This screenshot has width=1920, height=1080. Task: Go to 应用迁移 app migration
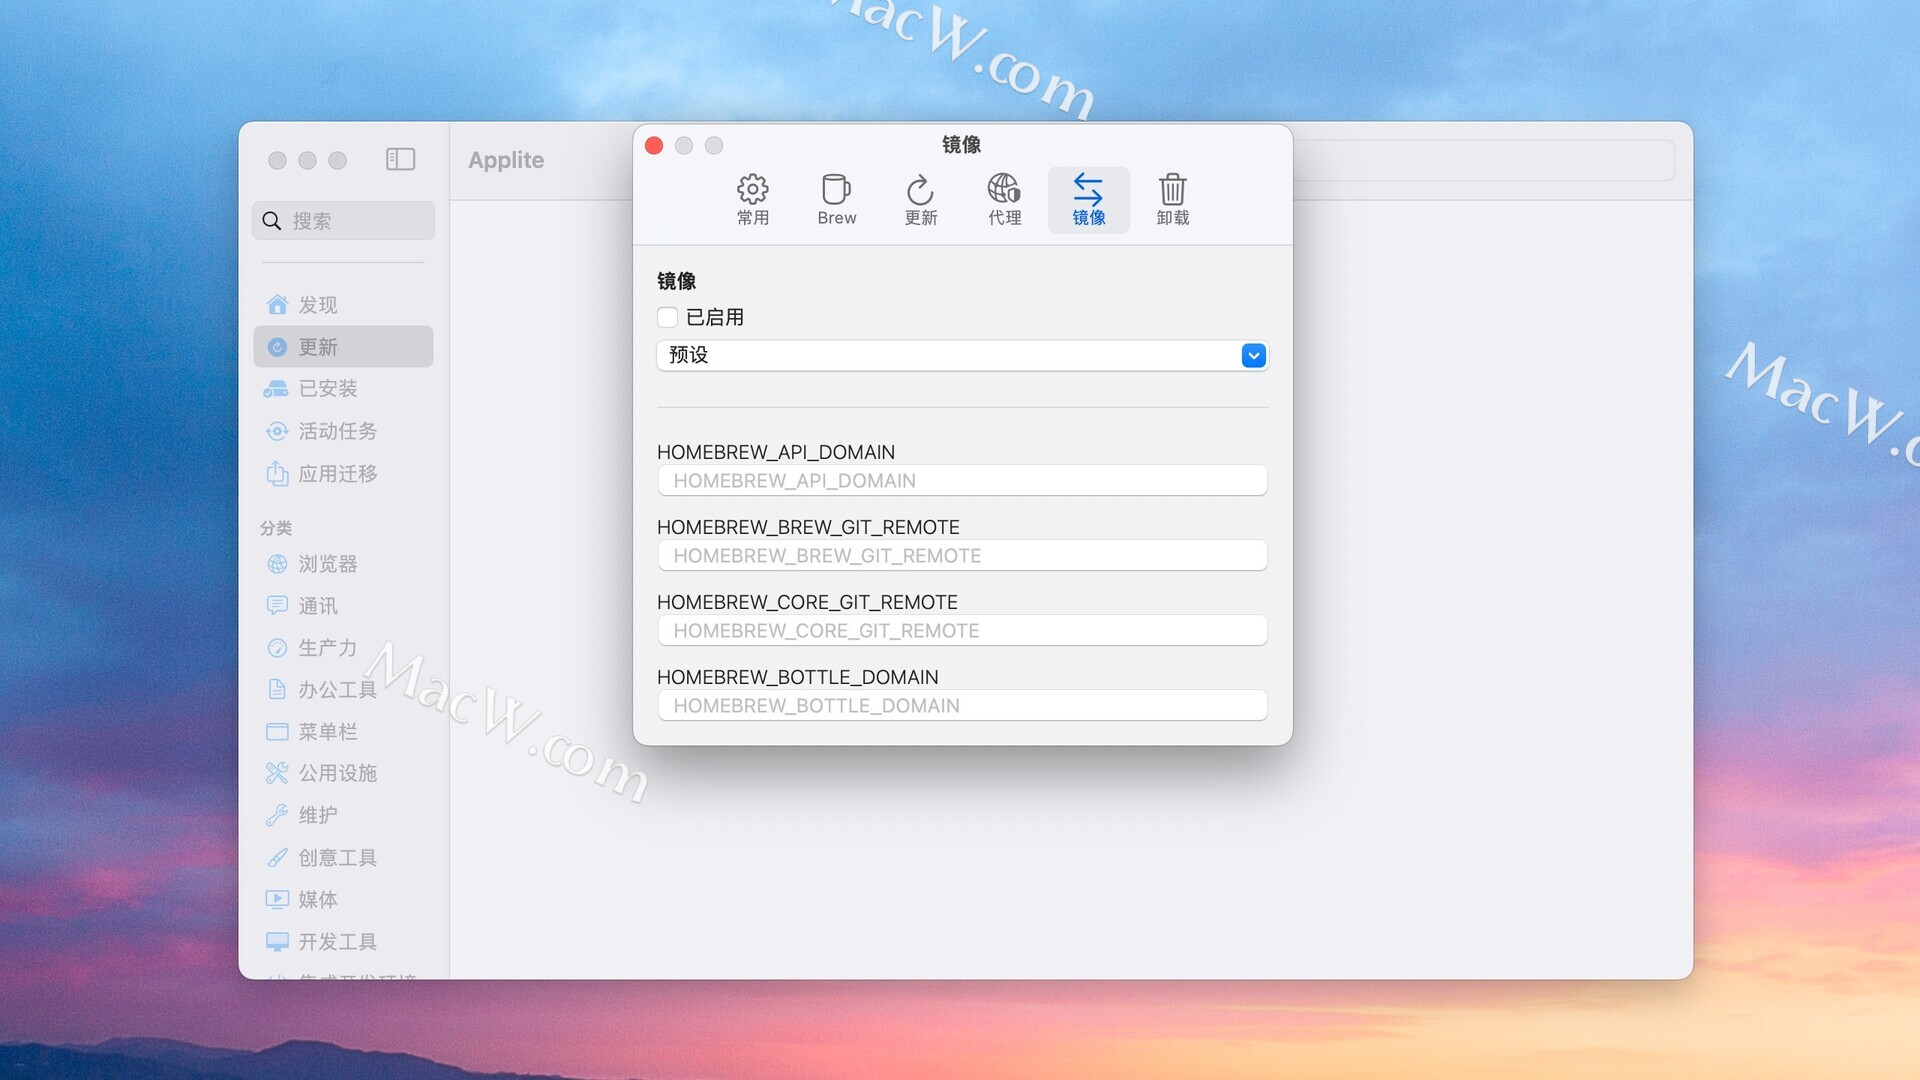[337, 474]
